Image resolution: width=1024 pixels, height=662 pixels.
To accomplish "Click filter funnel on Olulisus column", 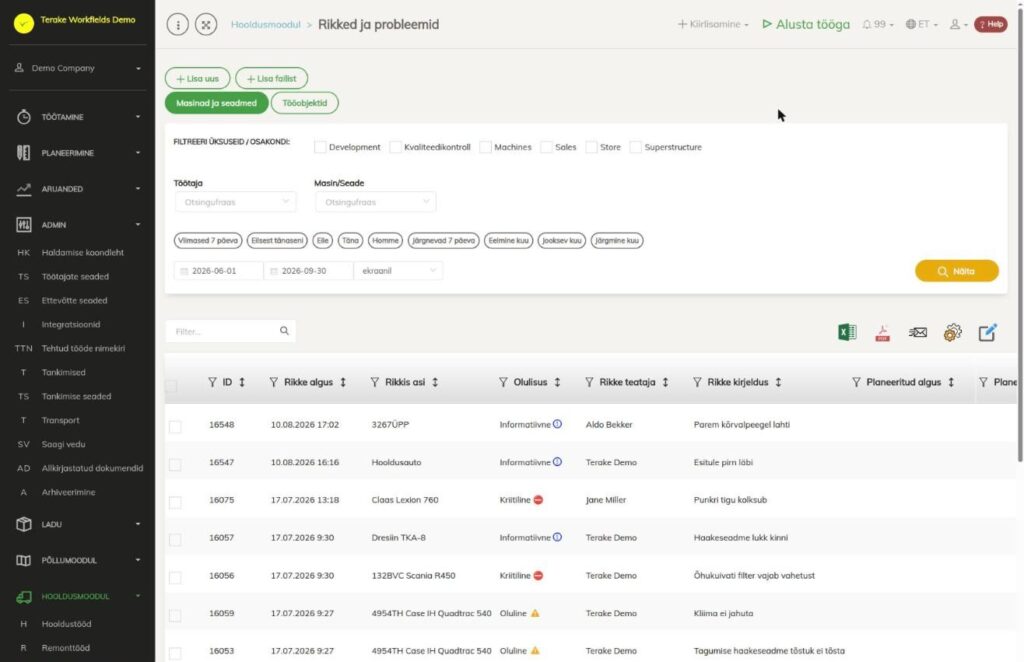I will click(503, 382).
